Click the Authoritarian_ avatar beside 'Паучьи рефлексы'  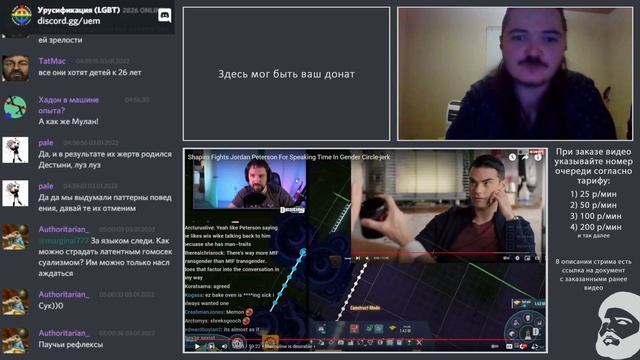[16, 340]
